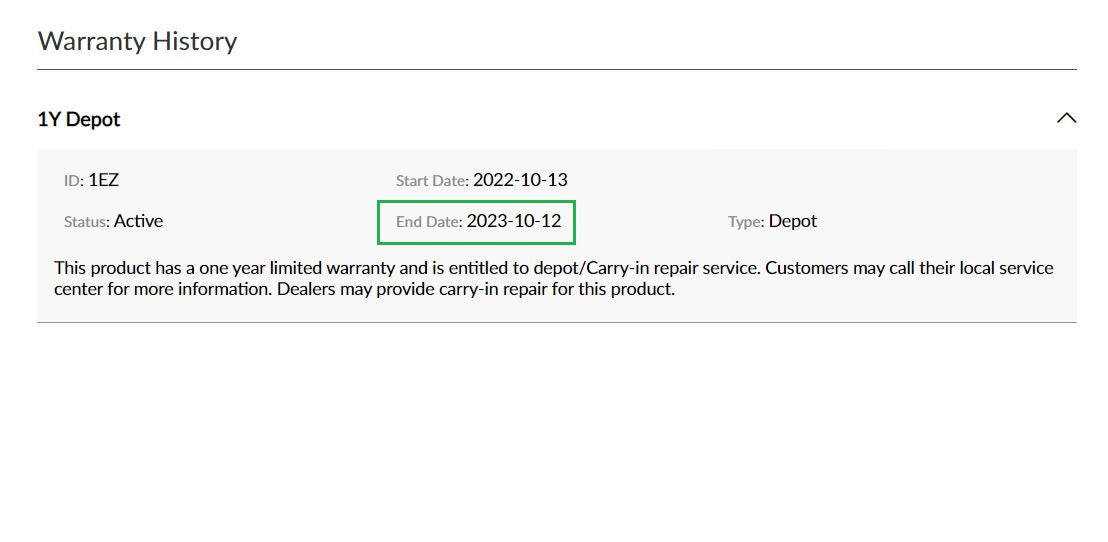Image resolution: width=1108 pixels, height=542 pixels.
Task: Collapse the 1Y Depot section chevron
Action: tap(1066, 118)
